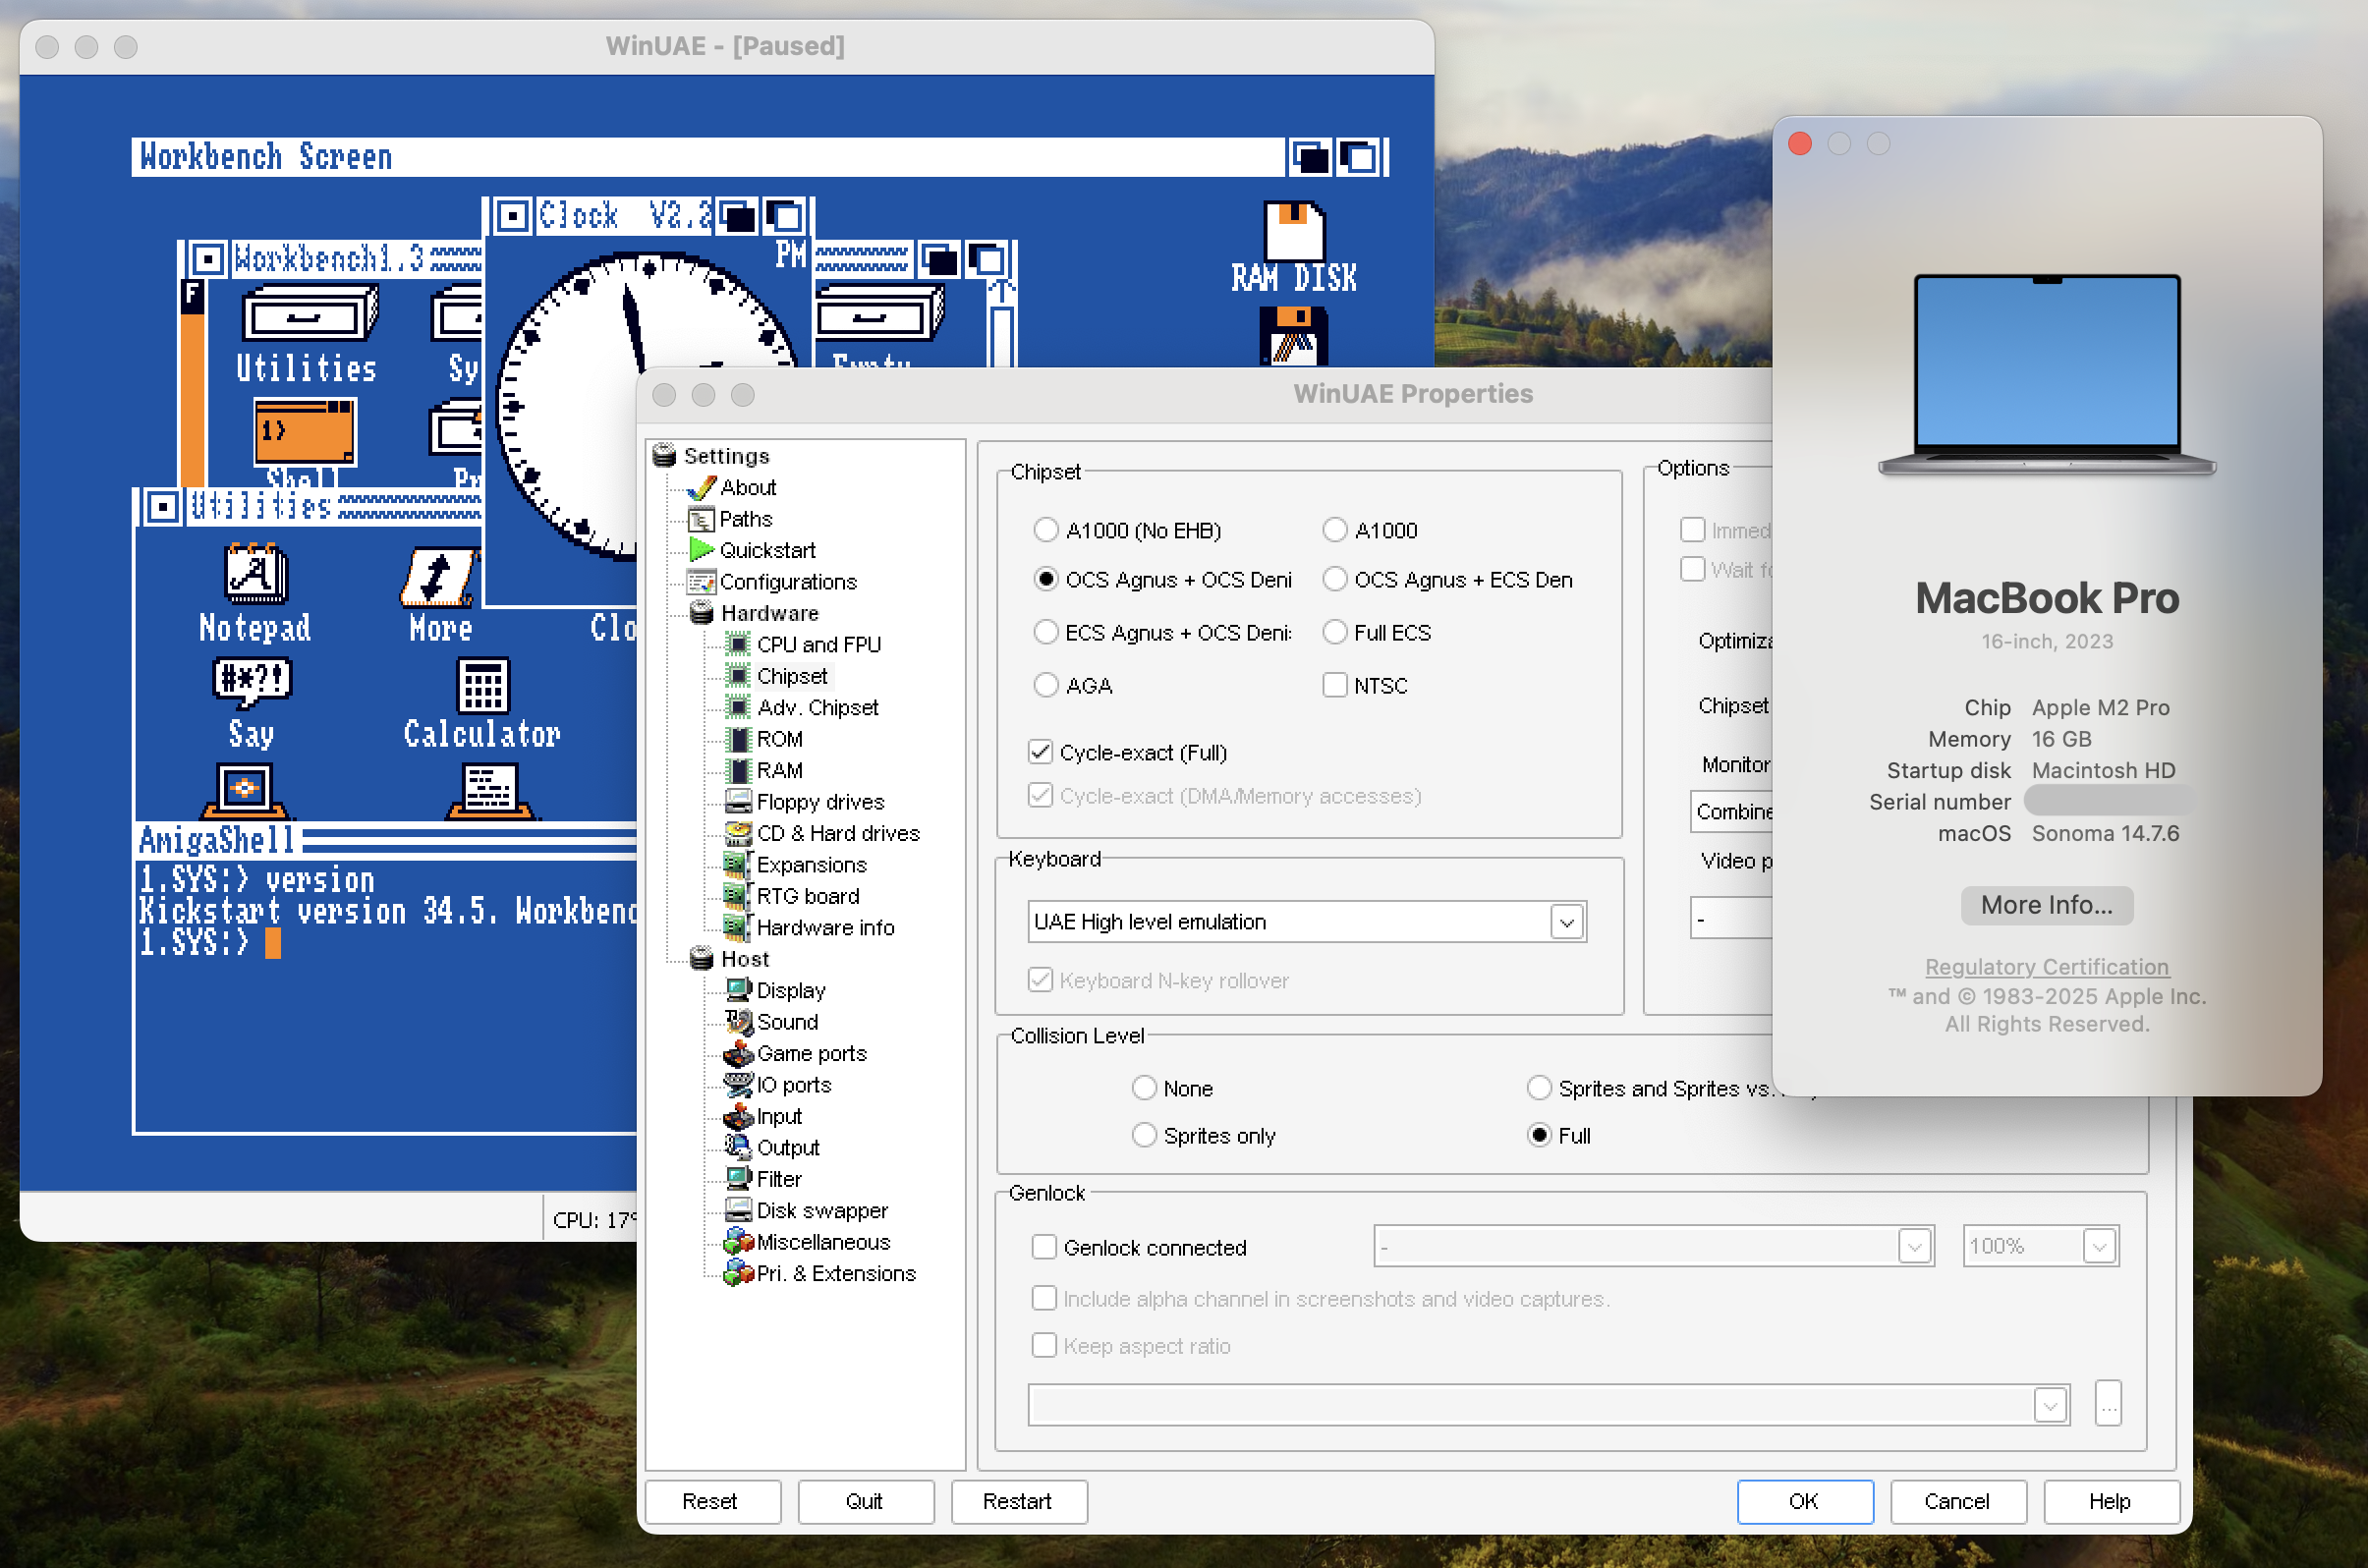Enable the Genlock connected checkbox
Image resolution: width=2368 pixels, height=1568 pixels.
1044,1247
